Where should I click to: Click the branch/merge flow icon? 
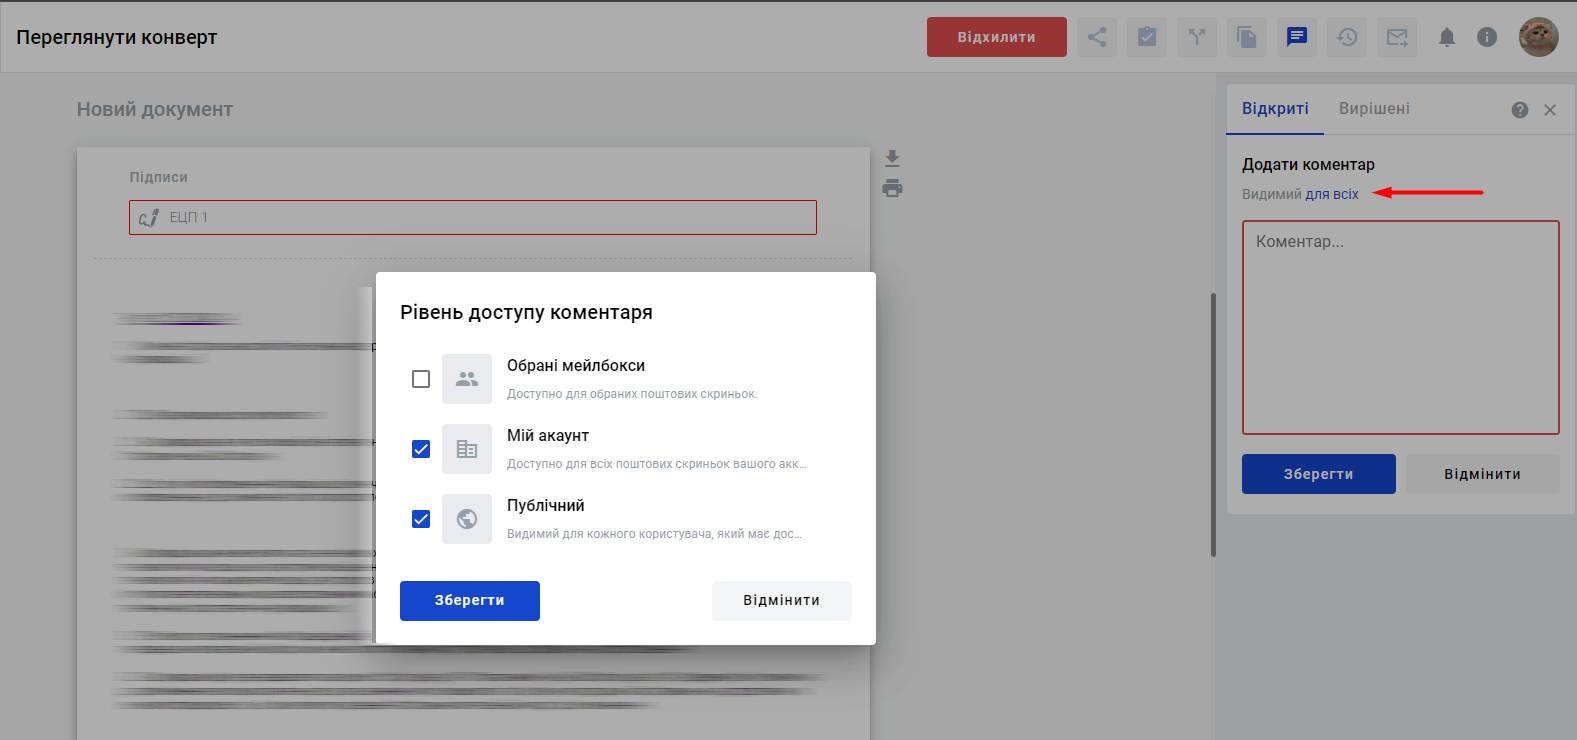[x=1197, y=37]
